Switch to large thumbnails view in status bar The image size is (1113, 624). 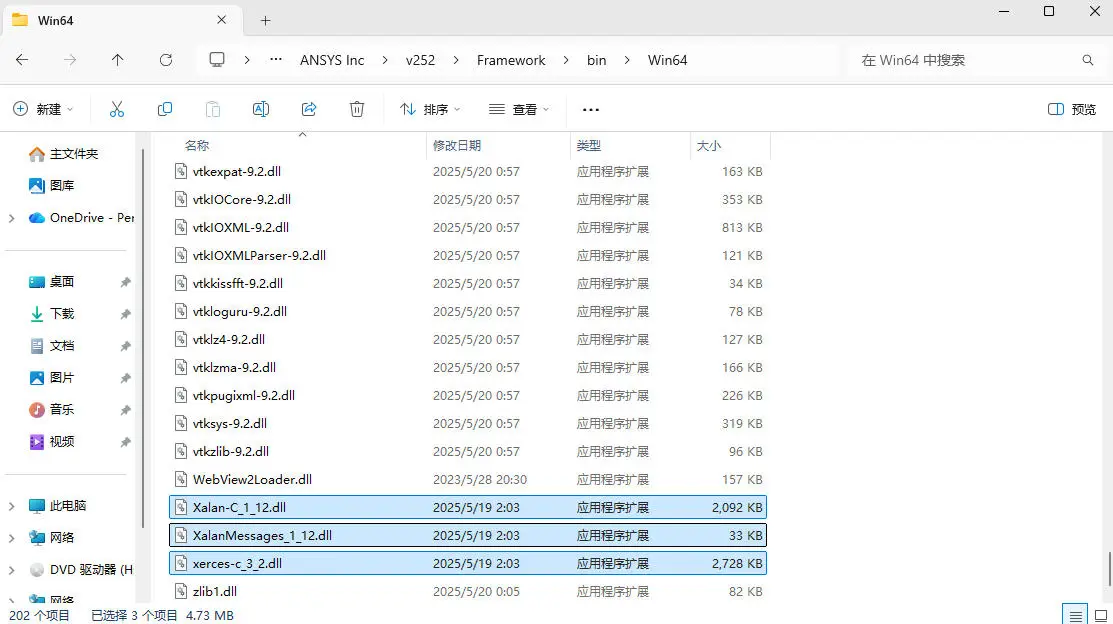click(x=1101, y=615)
